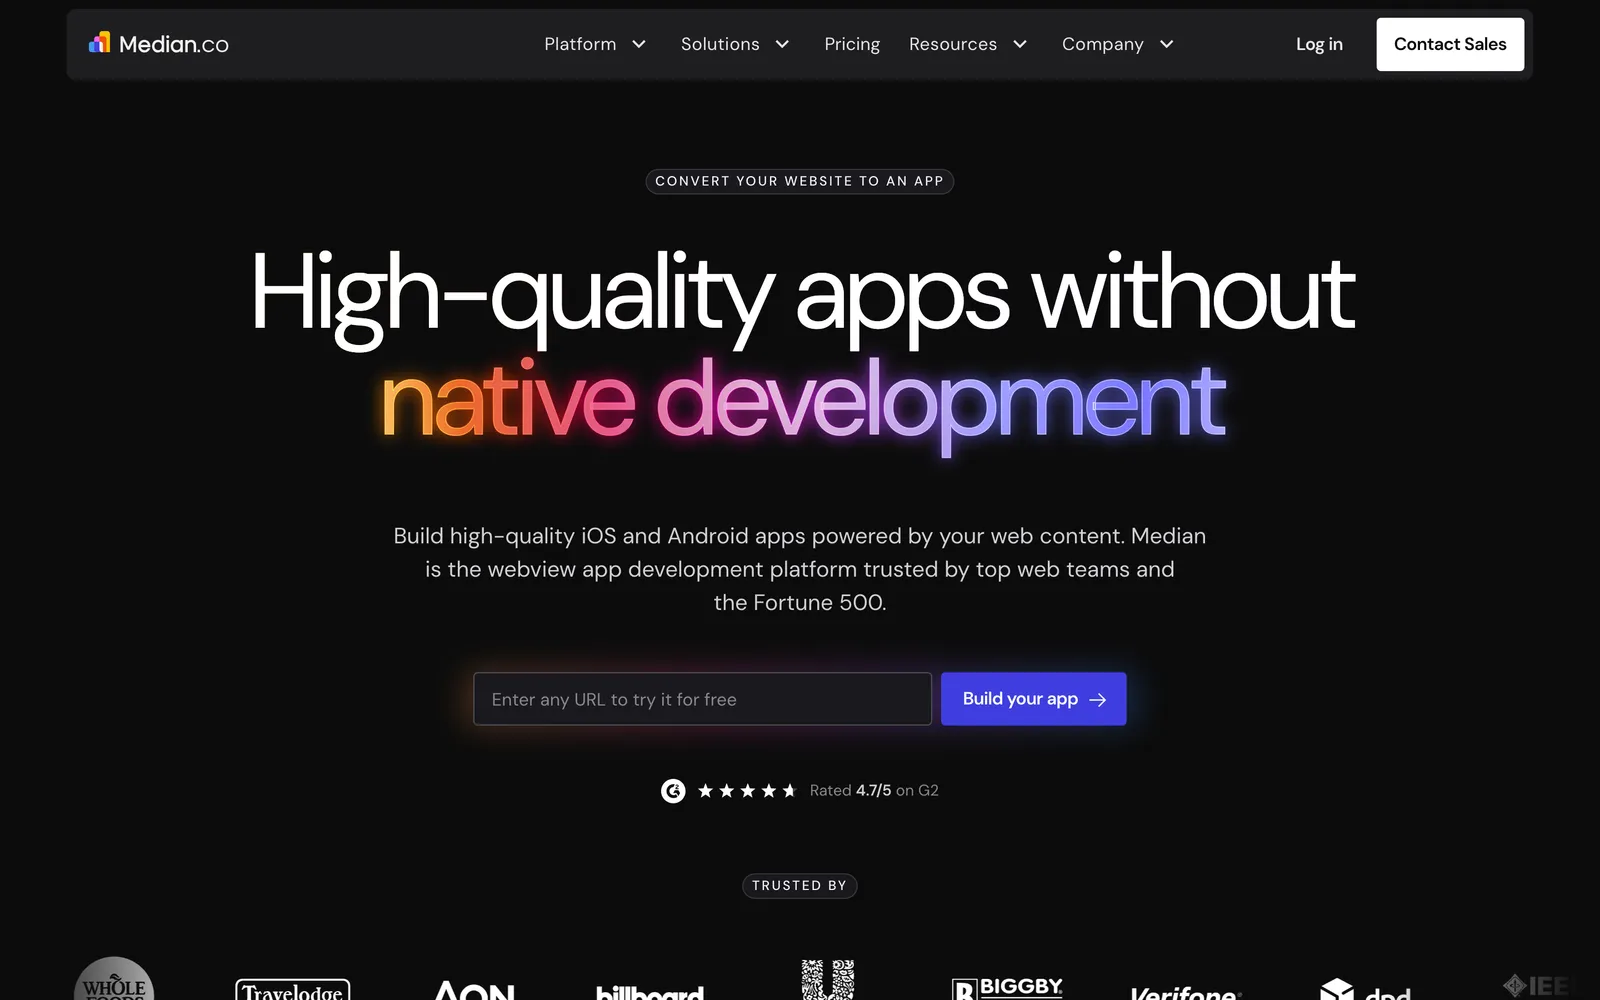Click the Whole Foods logo
The height and width of the screenshot is (1000, 1600).
tap(114, 979)
